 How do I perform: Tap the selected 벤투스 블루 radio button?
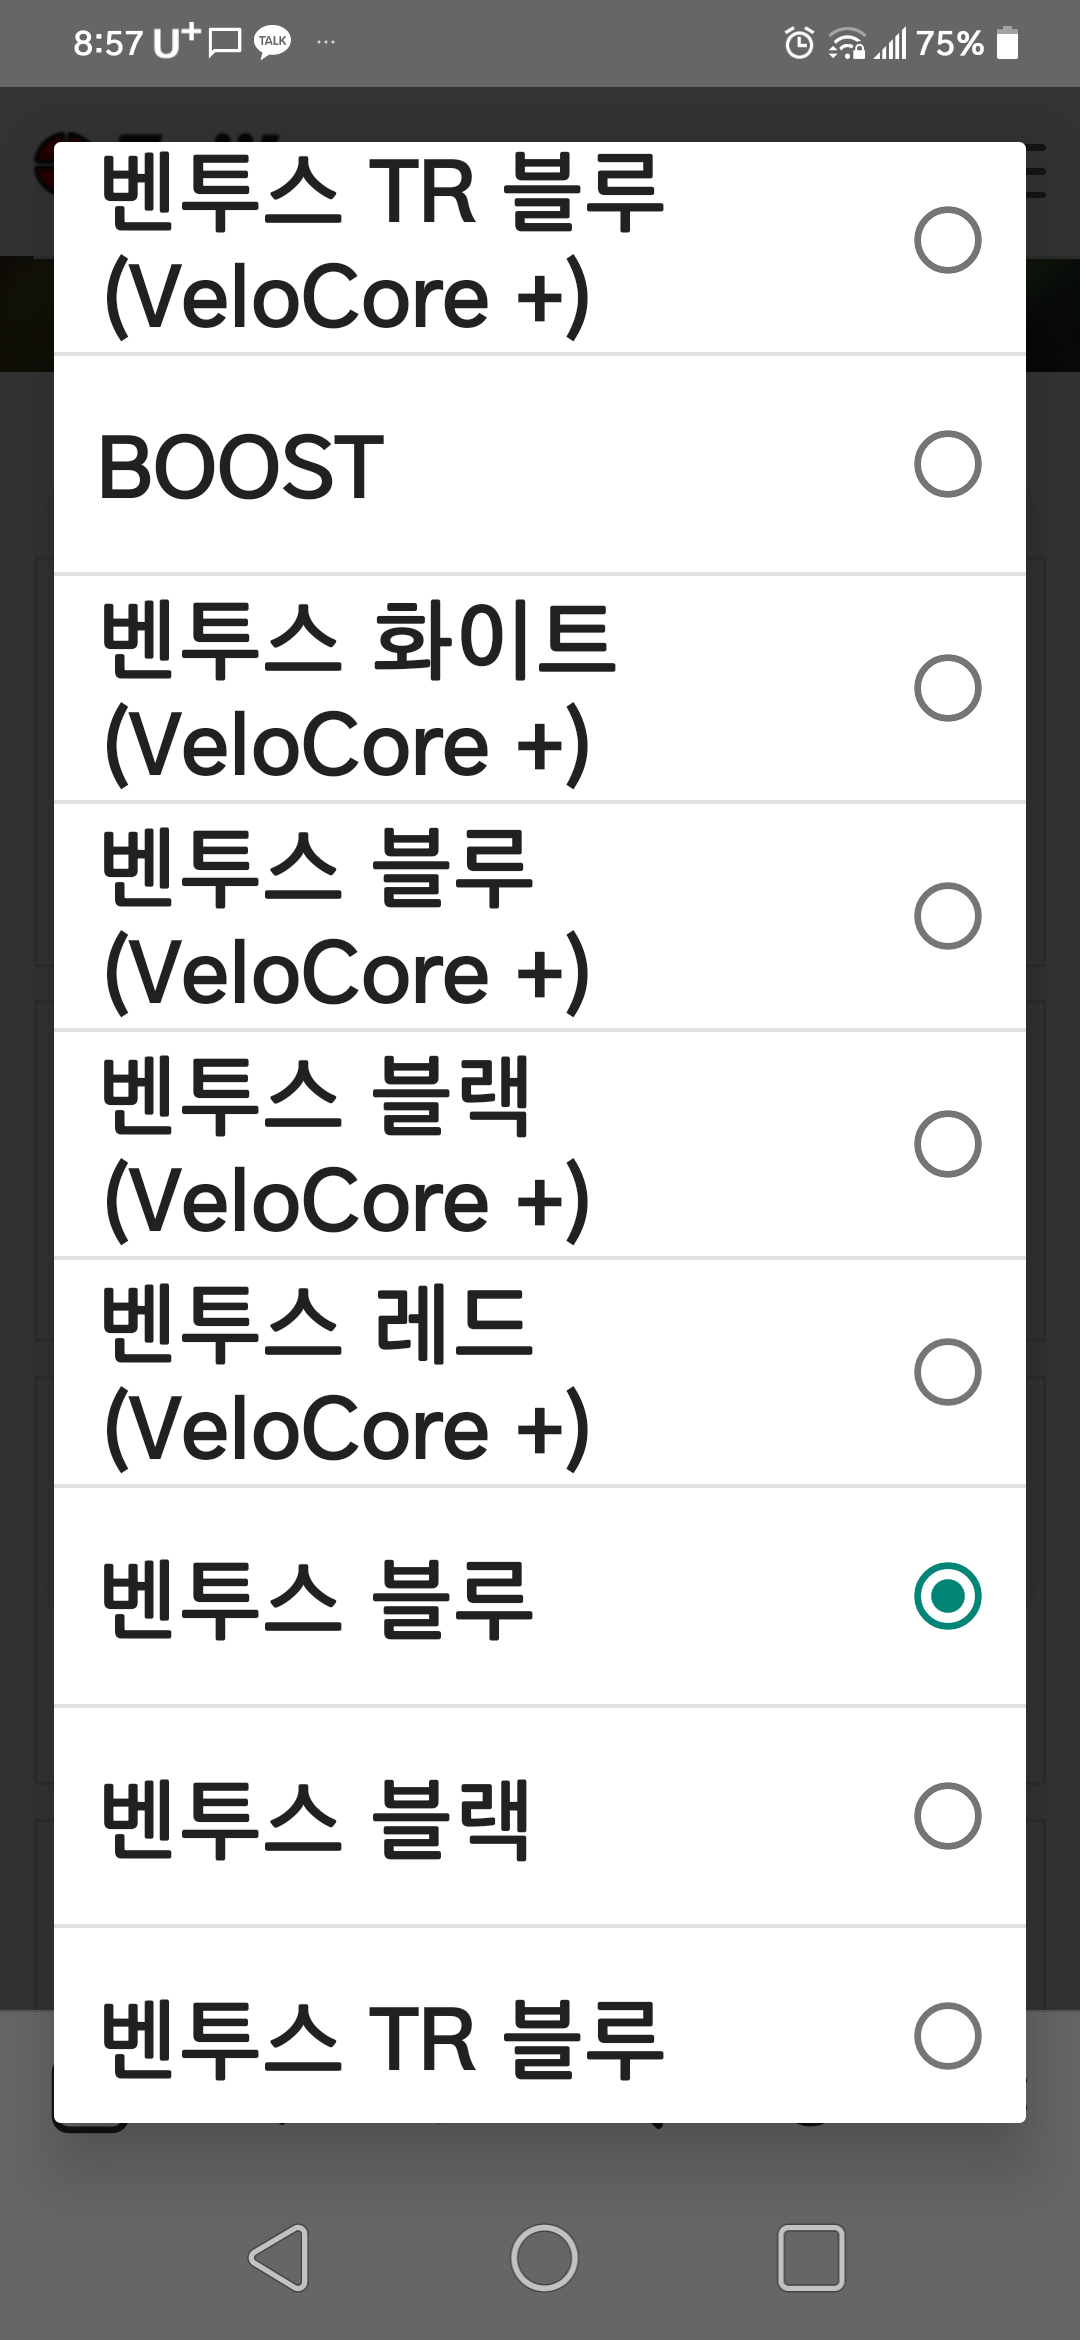947,1596
